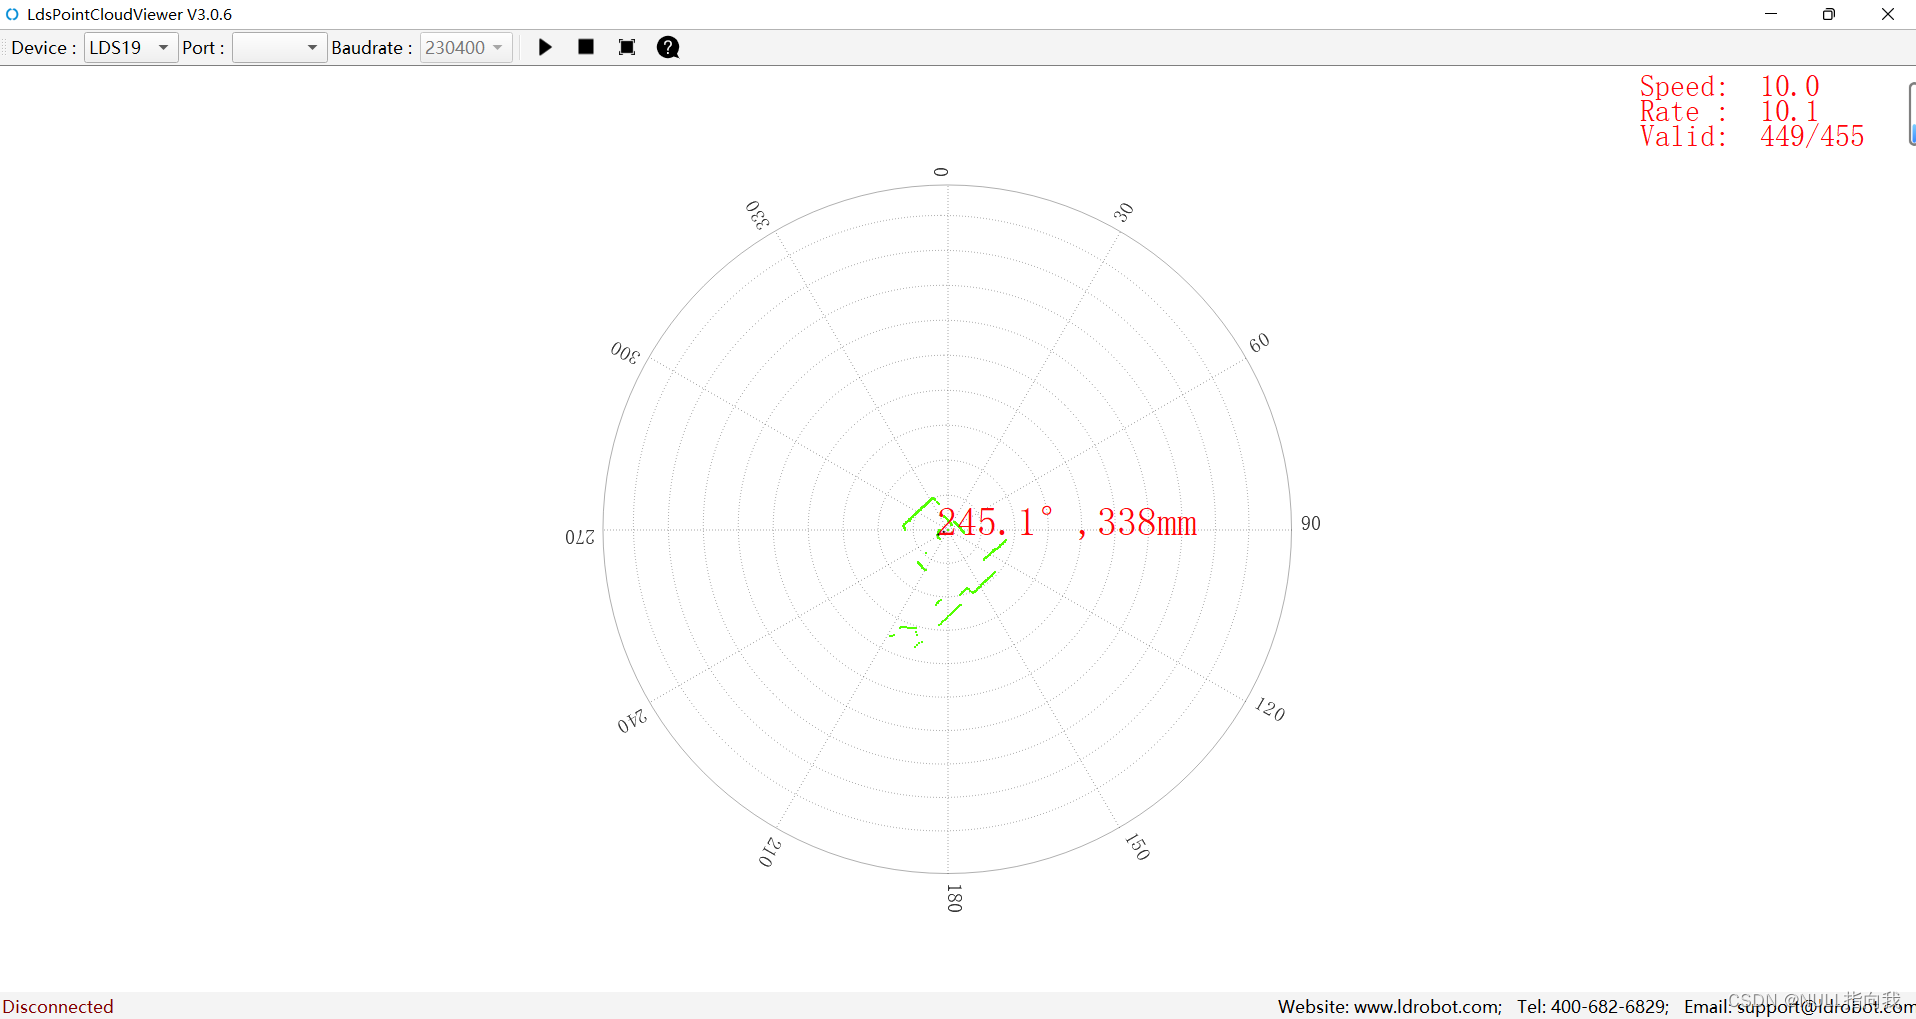Restore down the LdsPointCloudViewer window
Image resolution: width=1916 pixels, height=1019 pixels.
[1829, 14]
